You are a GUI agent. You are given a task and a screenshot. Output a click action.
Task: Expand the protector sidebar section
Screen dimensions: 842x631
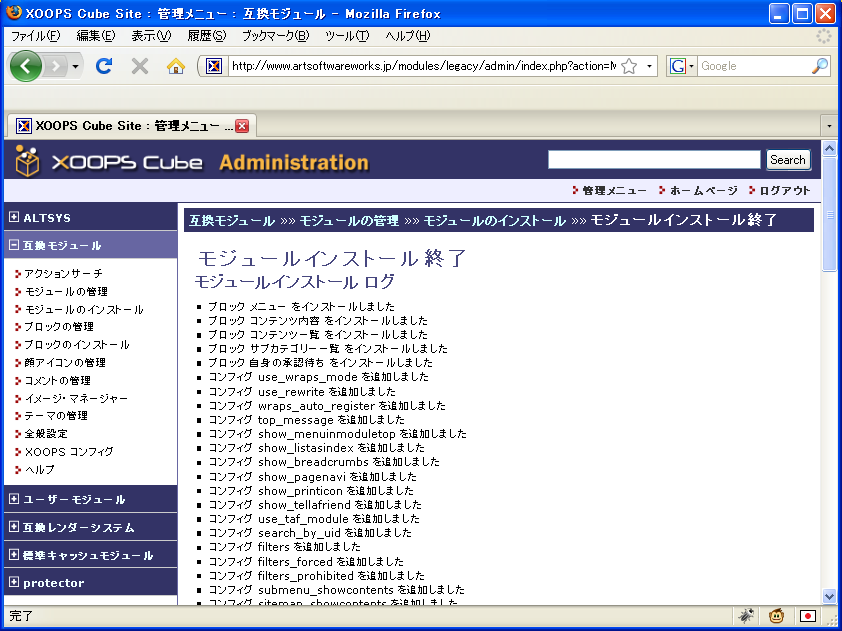14,582
